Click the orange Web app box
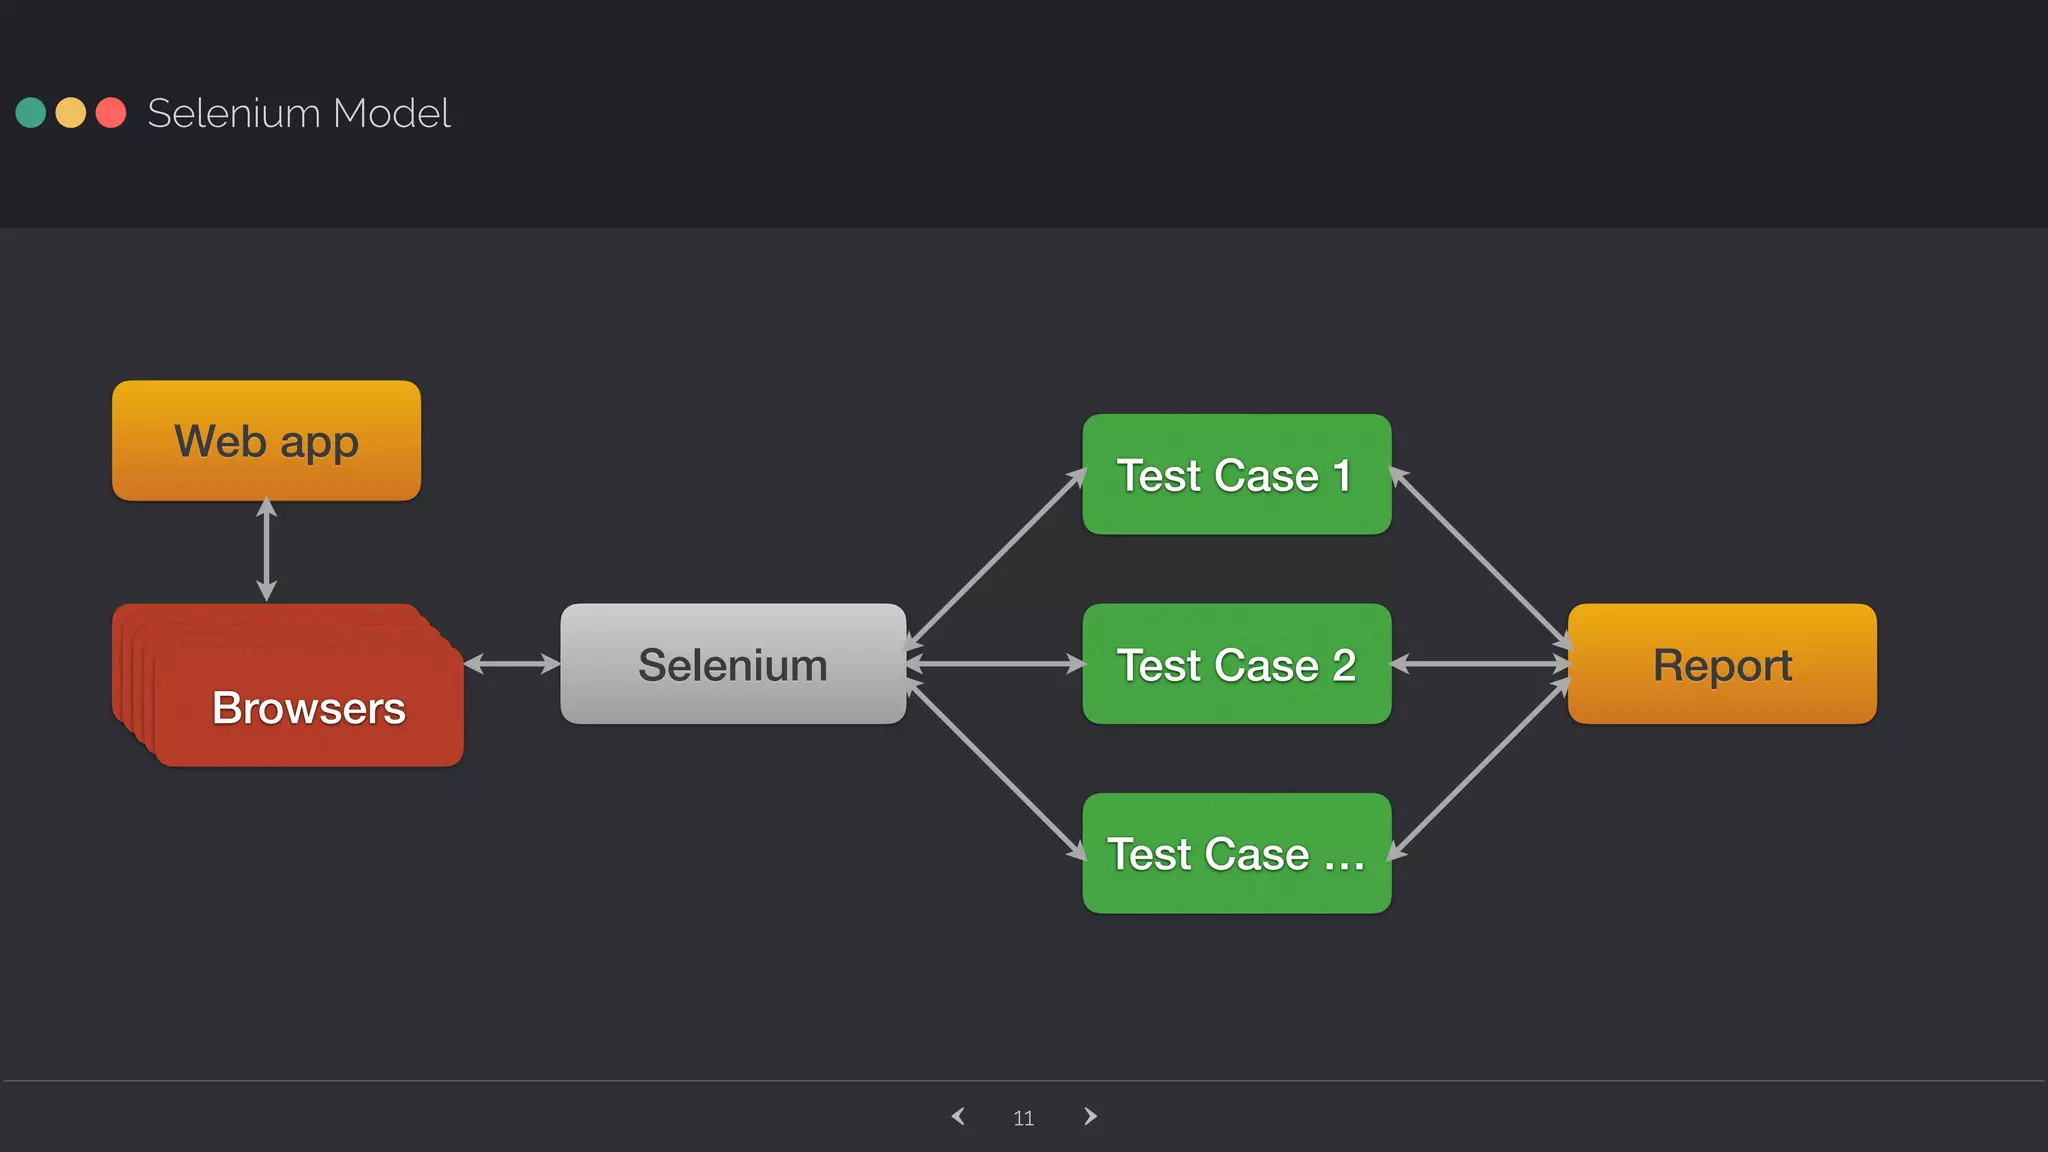 (x=266, y=441)
